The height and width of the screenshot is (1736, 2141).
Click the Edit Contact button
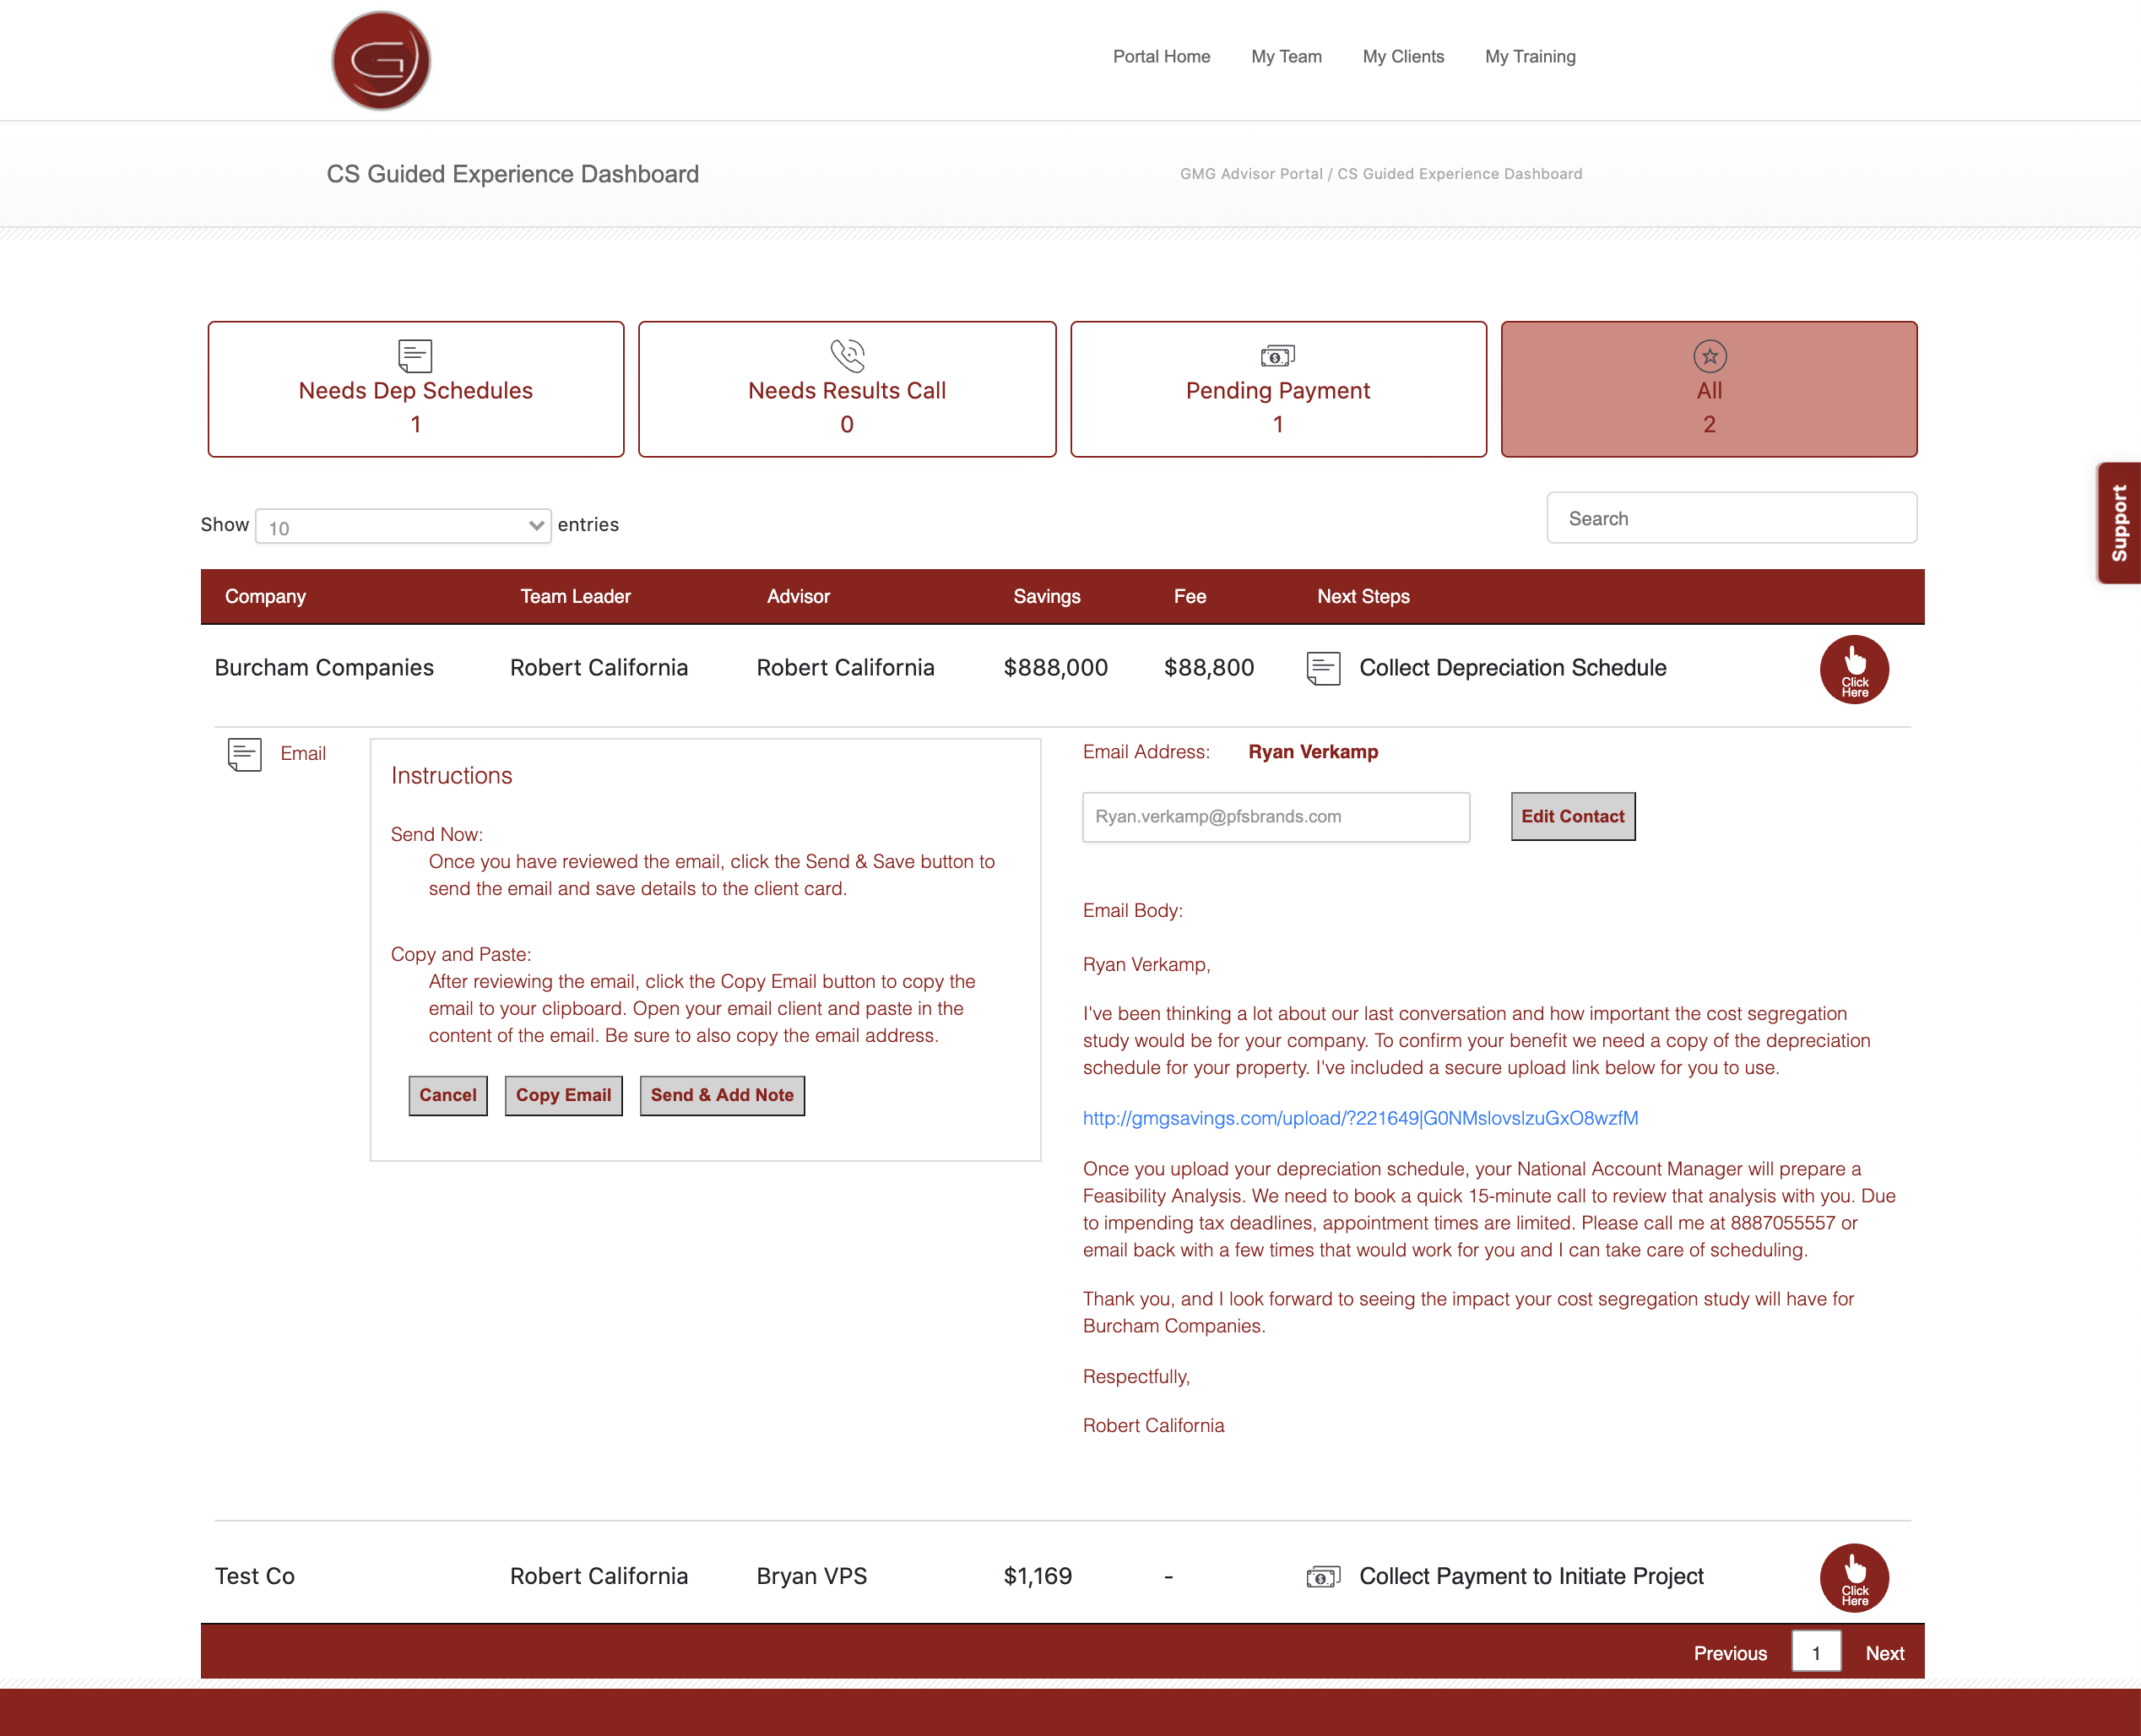coord(1572,816)
